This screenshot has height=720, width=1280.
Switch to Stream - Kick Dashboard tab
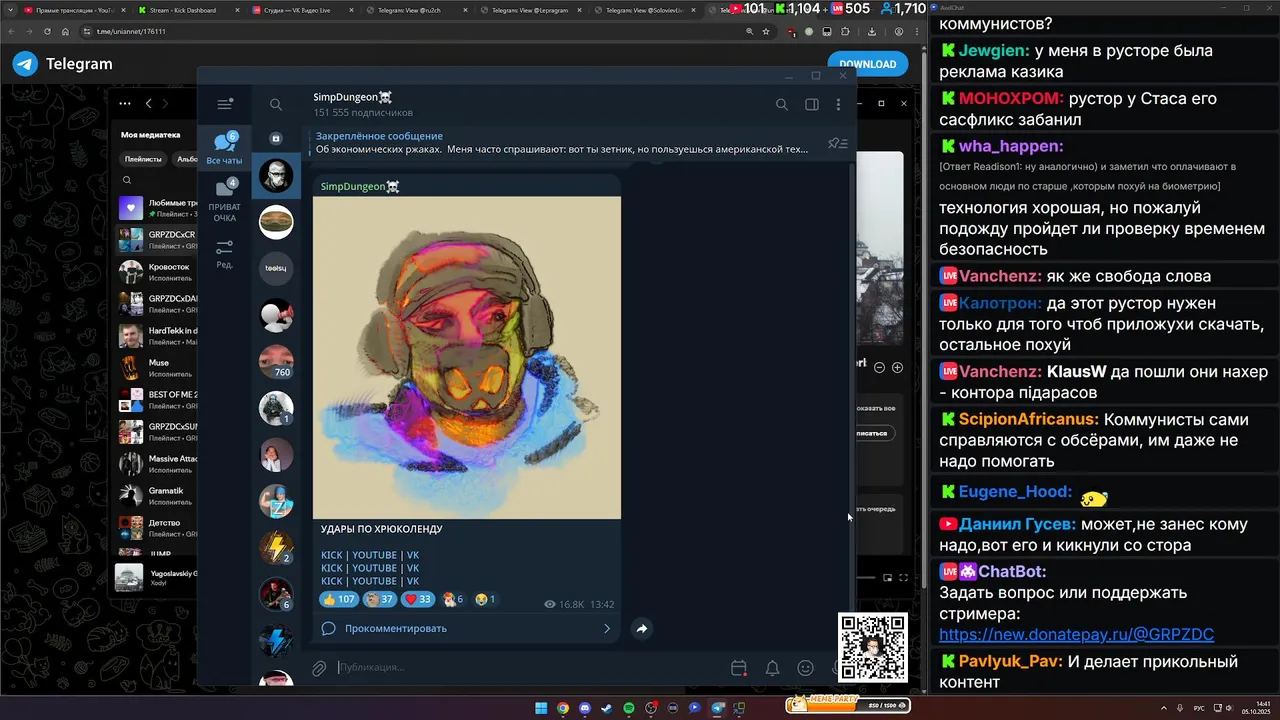point(181,10)
